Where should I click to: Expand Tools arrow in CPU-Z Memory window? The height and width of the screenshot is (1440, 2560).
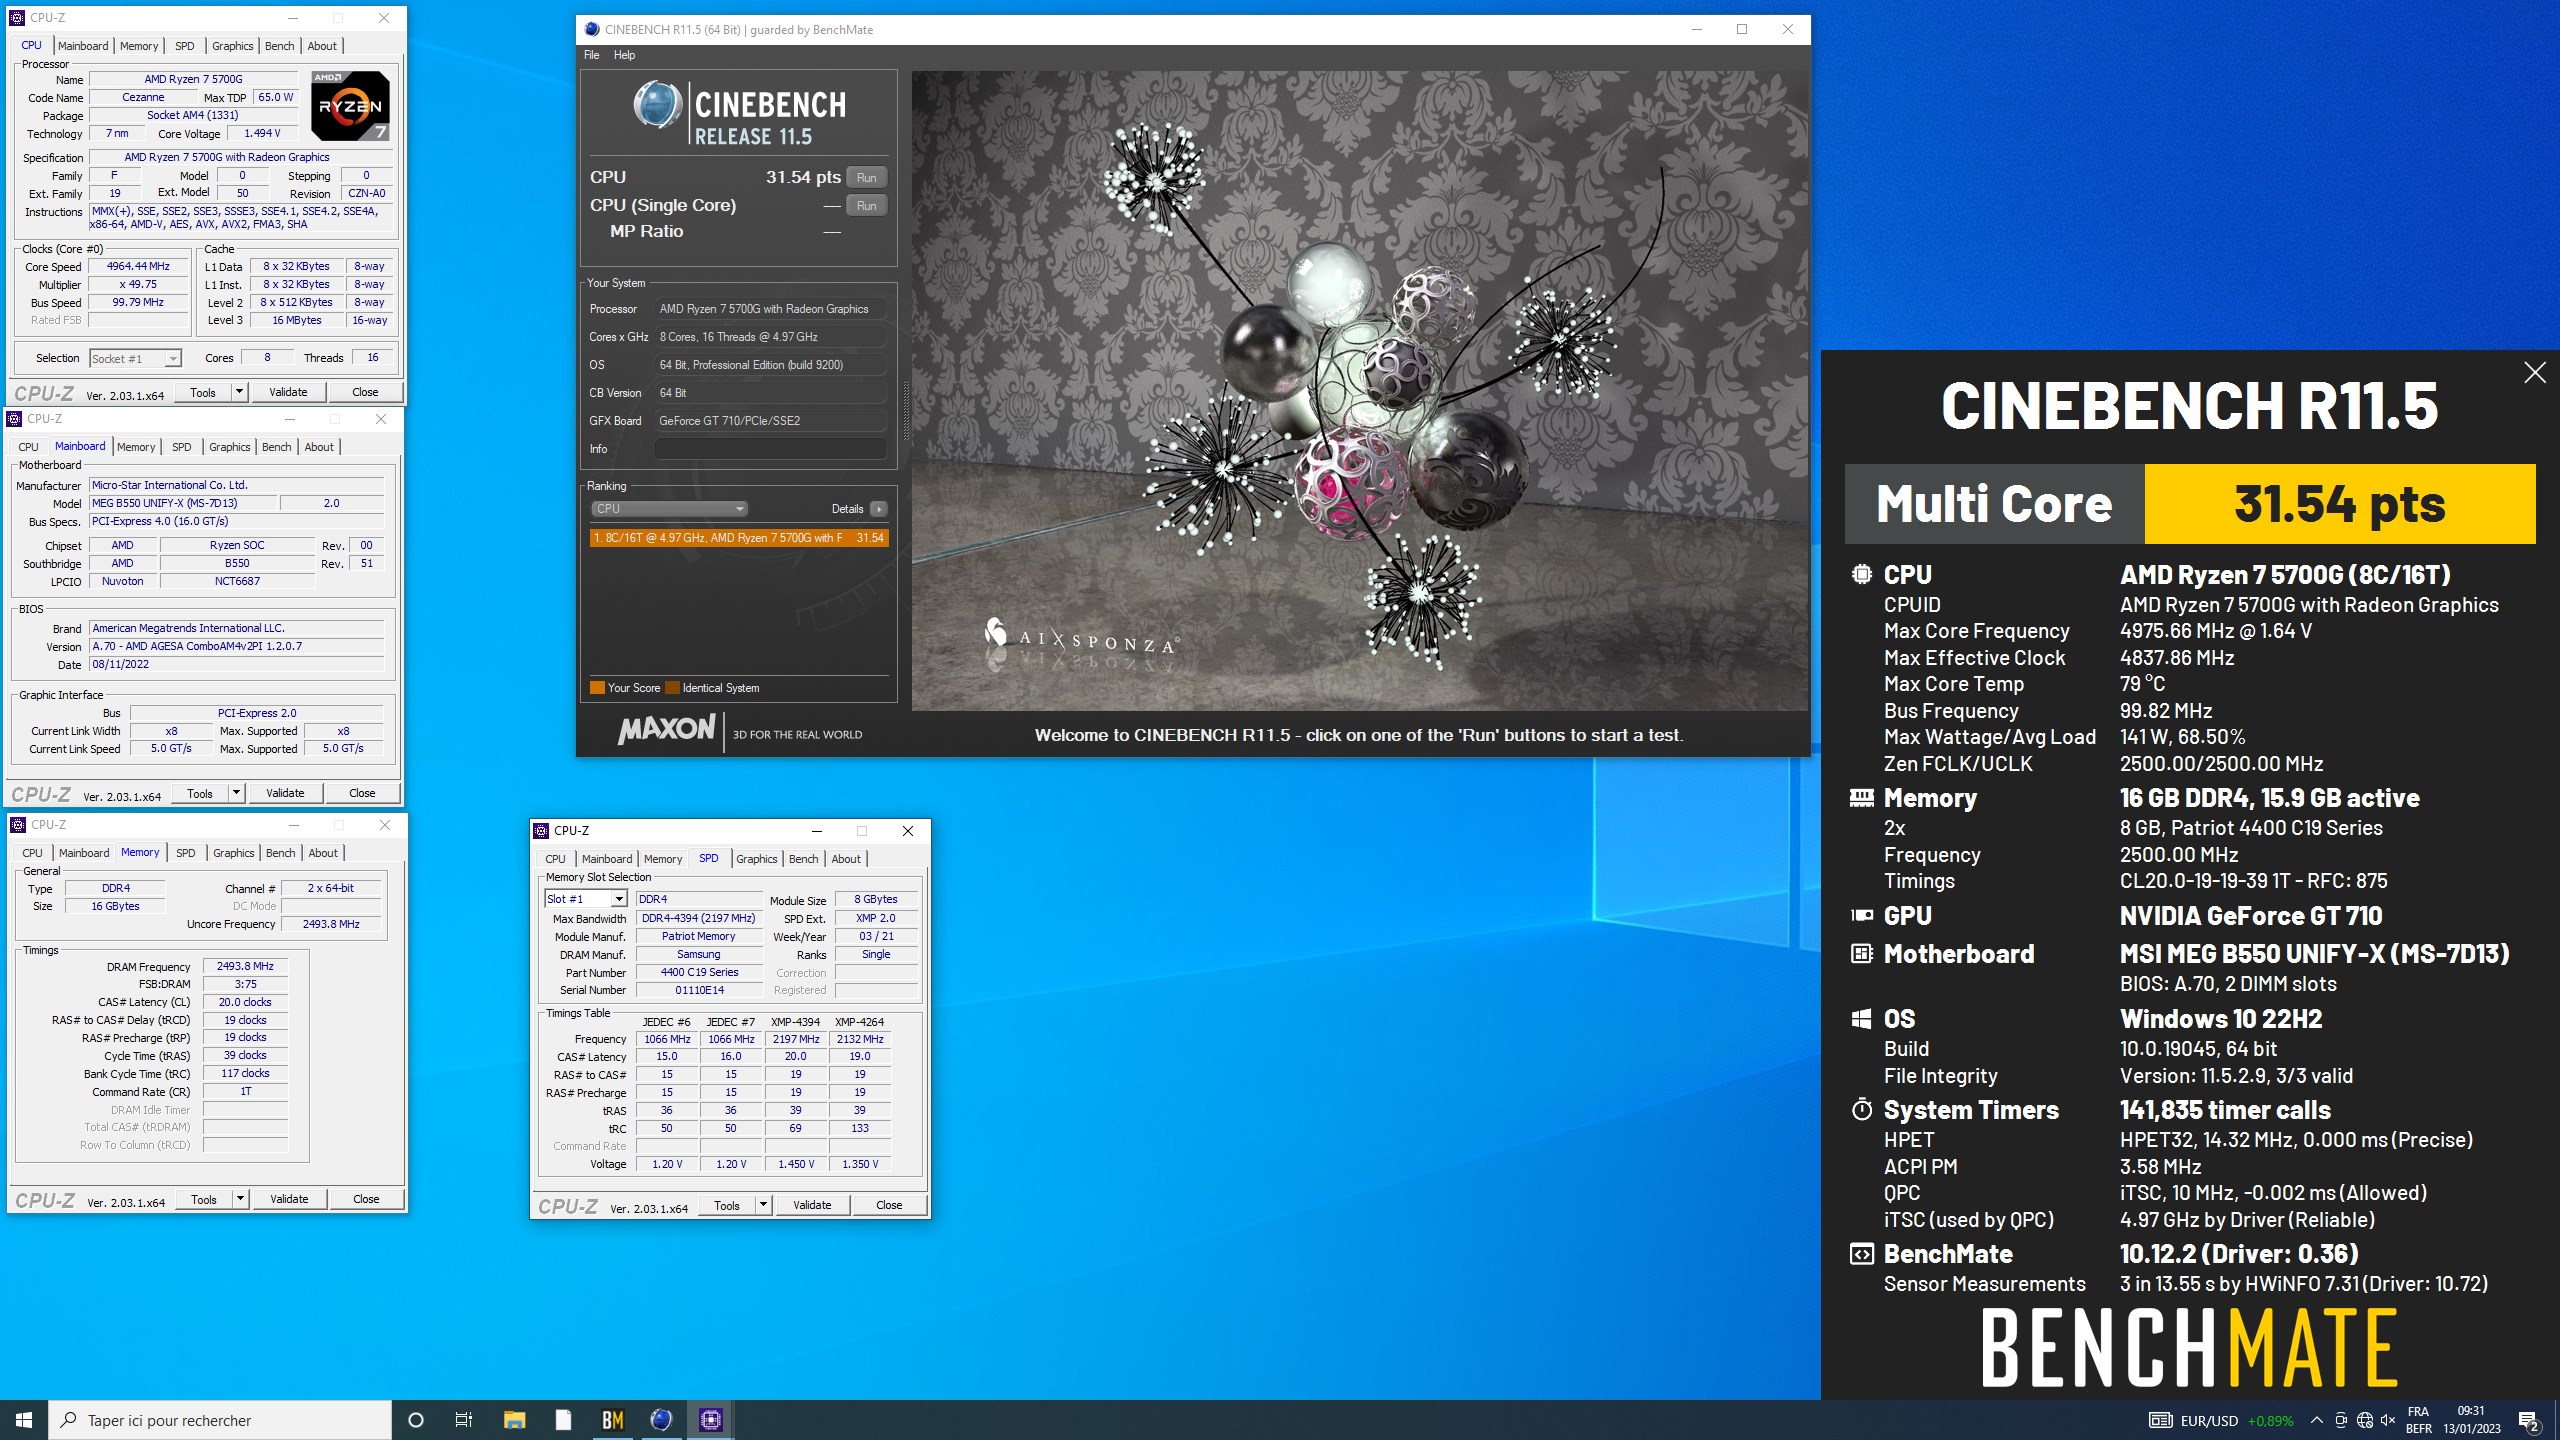(240, 1199)
